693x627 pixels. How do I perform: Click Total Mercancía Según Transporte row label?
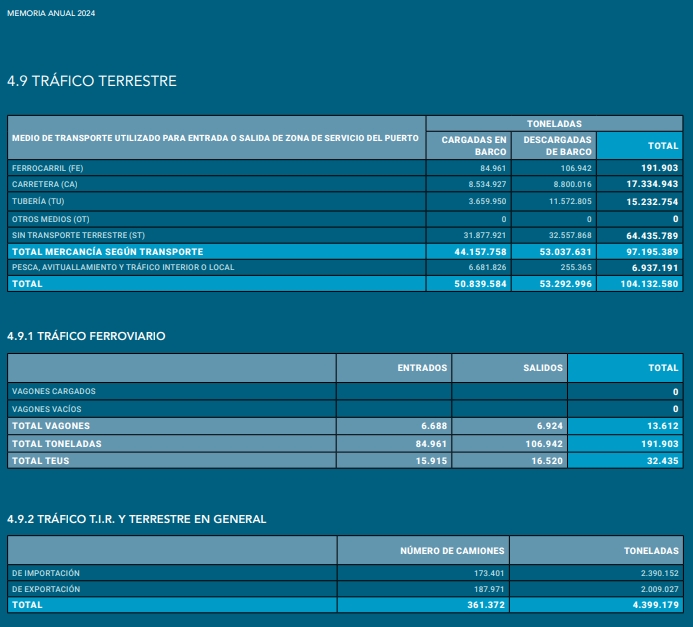point(107,252)
